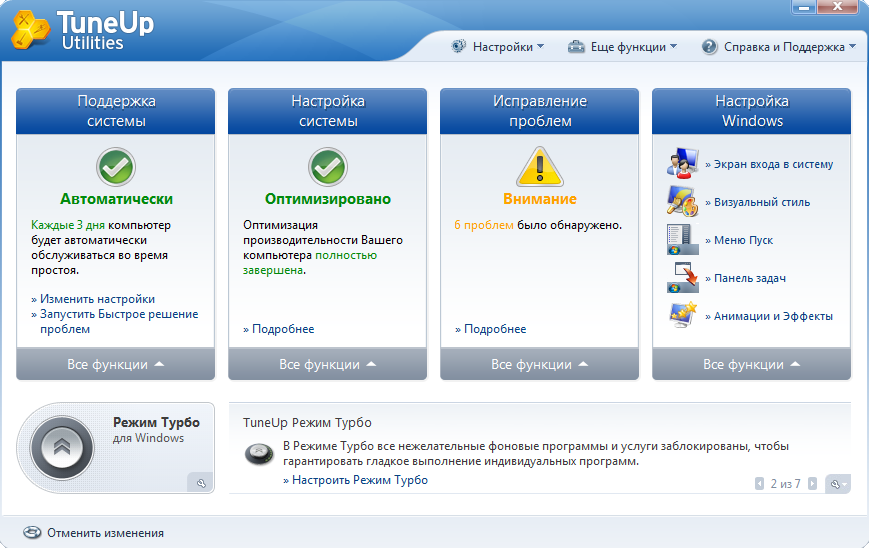This screenshot has height=548, width=869.
Task: Click the Turbo mode device icon in info panel
Action: click(259, 454)
